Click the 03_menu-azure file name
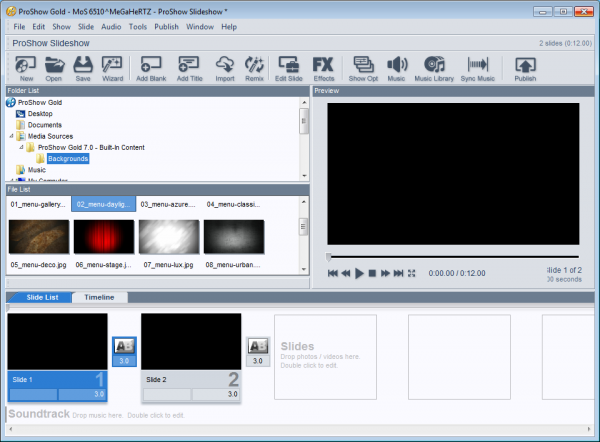Screen dimensions: 600x442 pyautogui.click(x=168, y=204)
